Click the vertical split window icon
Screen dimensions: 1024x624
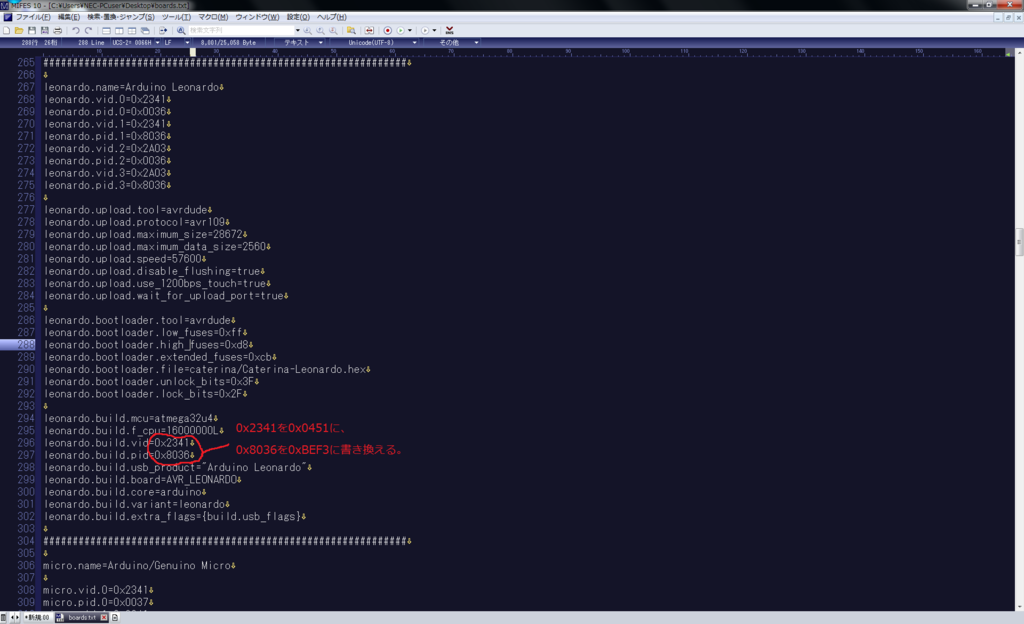coord(120,30)
